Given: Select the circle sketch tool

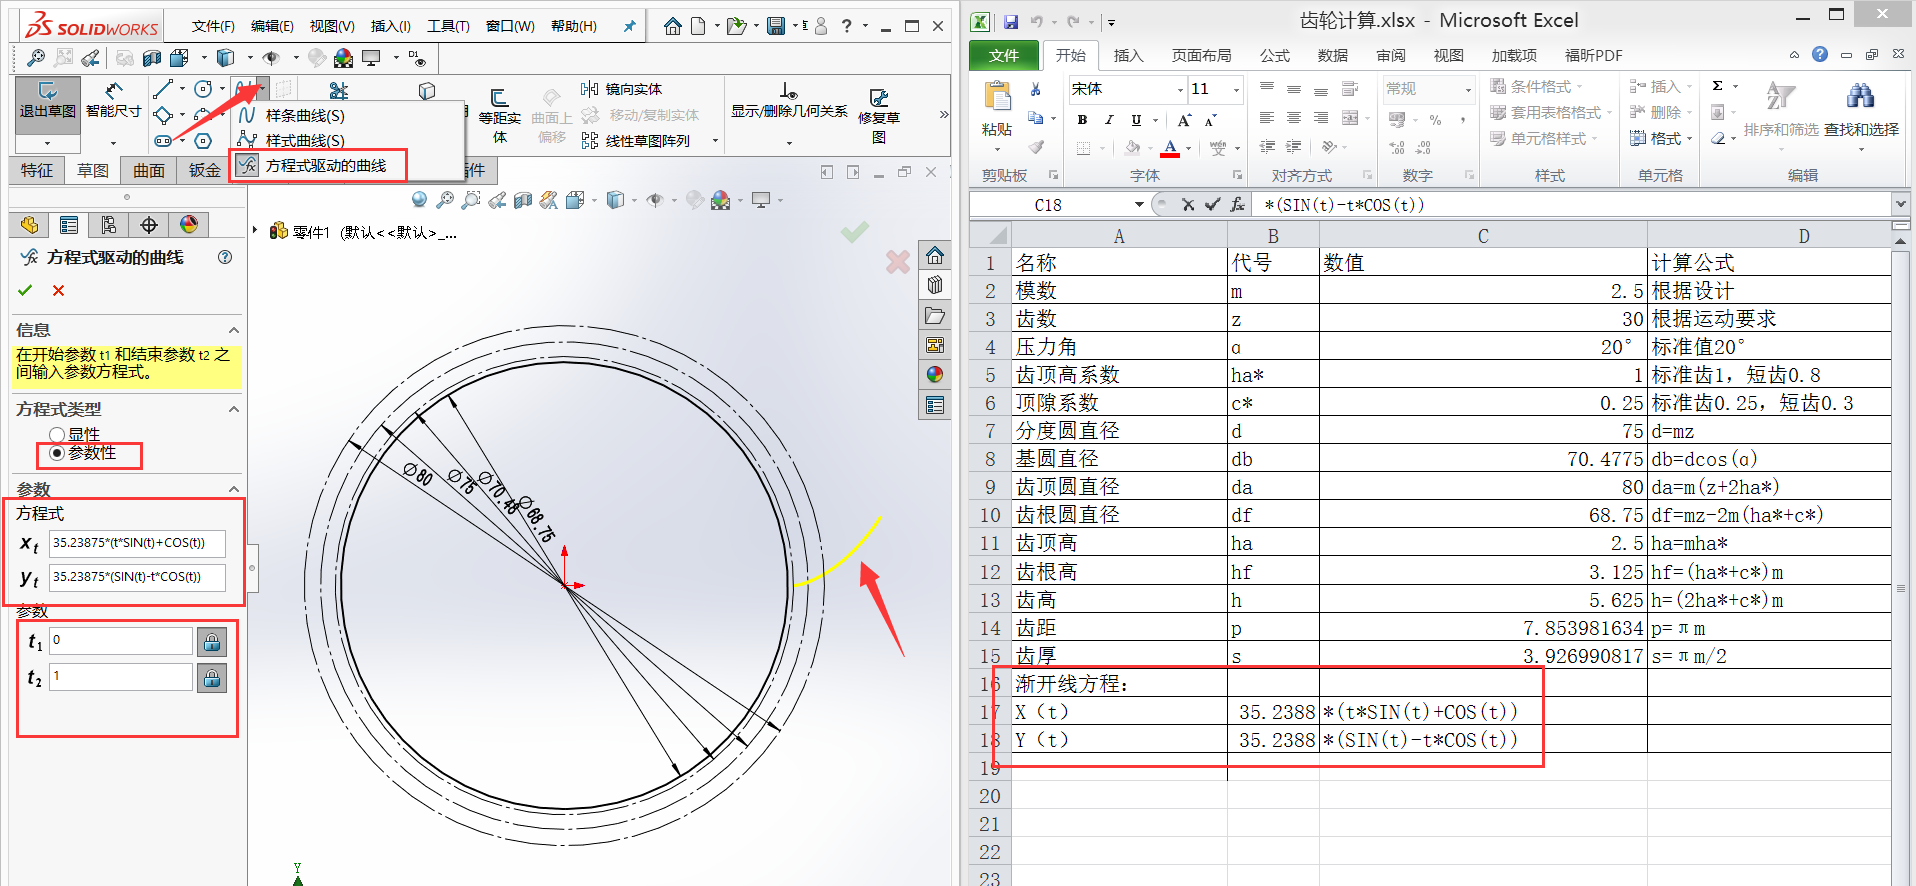Looking at the screenshot, I should click(203, 89).
